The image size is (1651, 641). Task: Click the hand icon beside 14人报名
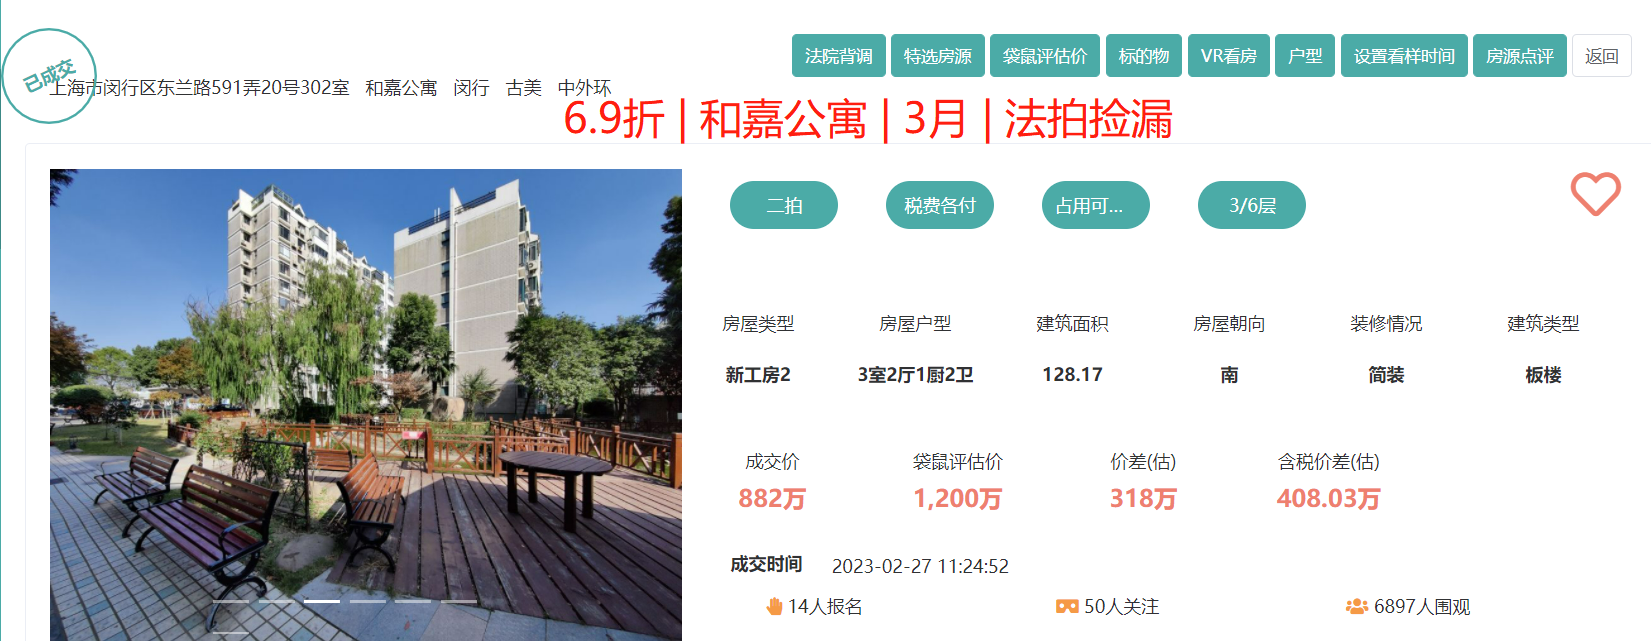click(774, 606)
